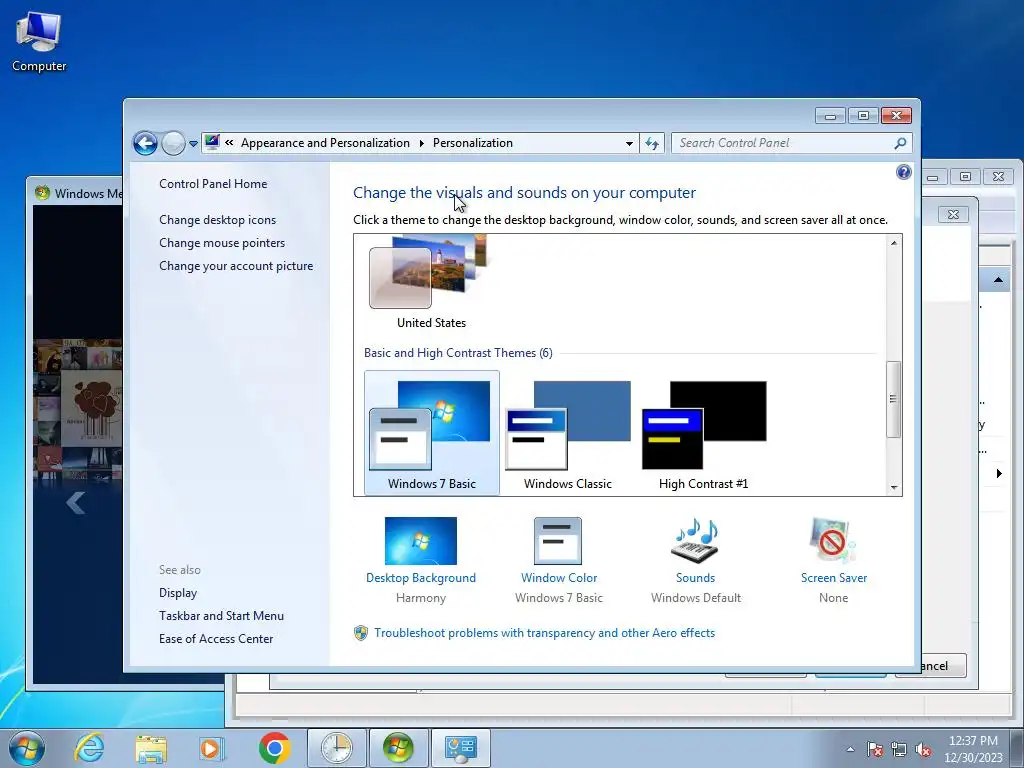Click the Sounds text link
1024x768 pixels.
(695, 578)
